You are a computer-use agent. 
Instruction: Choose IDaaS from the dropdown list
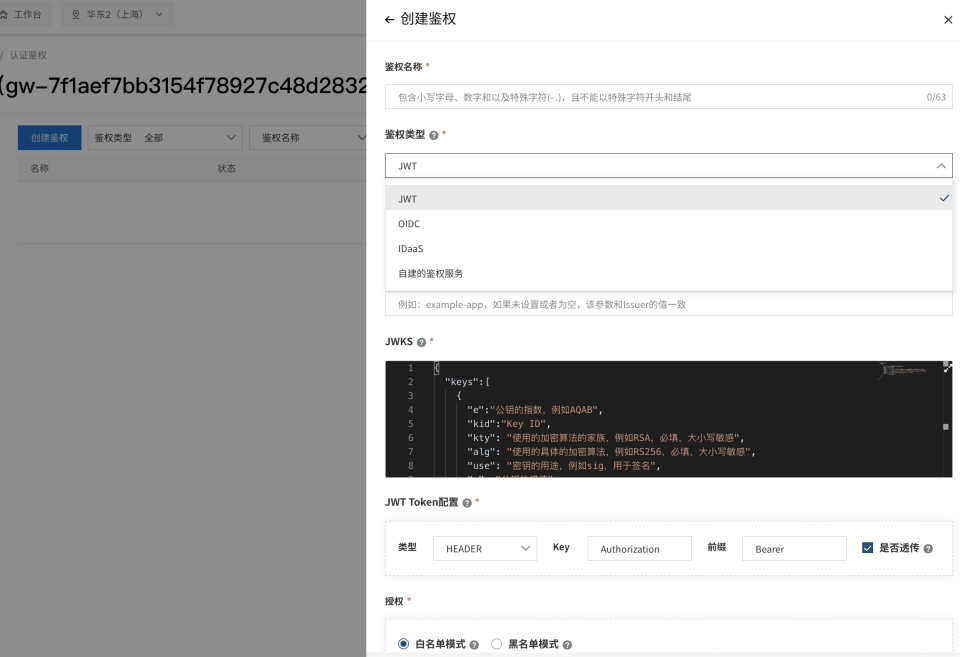click(411, 248)
